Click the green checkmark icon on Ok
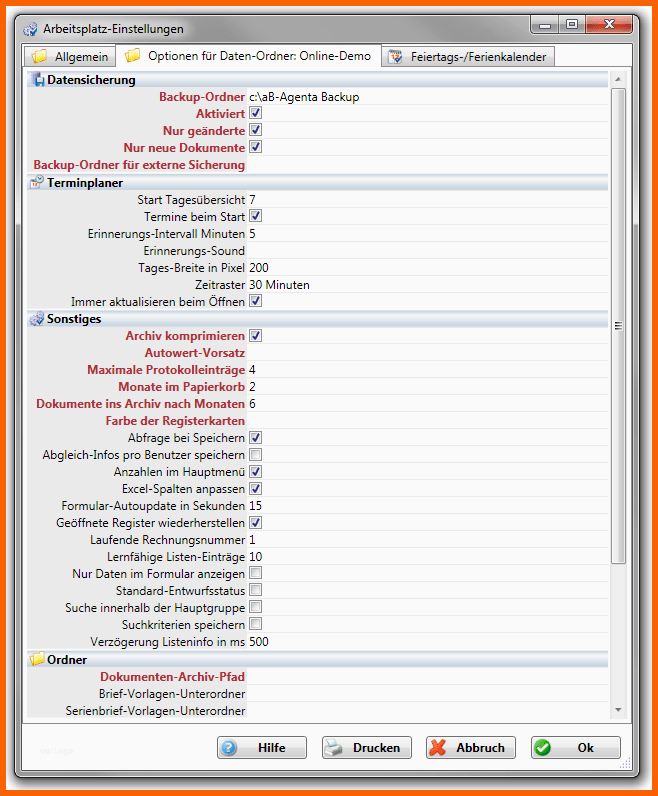Image resolution: width=658 pixels, height=796 pixels. coord(543,748)
